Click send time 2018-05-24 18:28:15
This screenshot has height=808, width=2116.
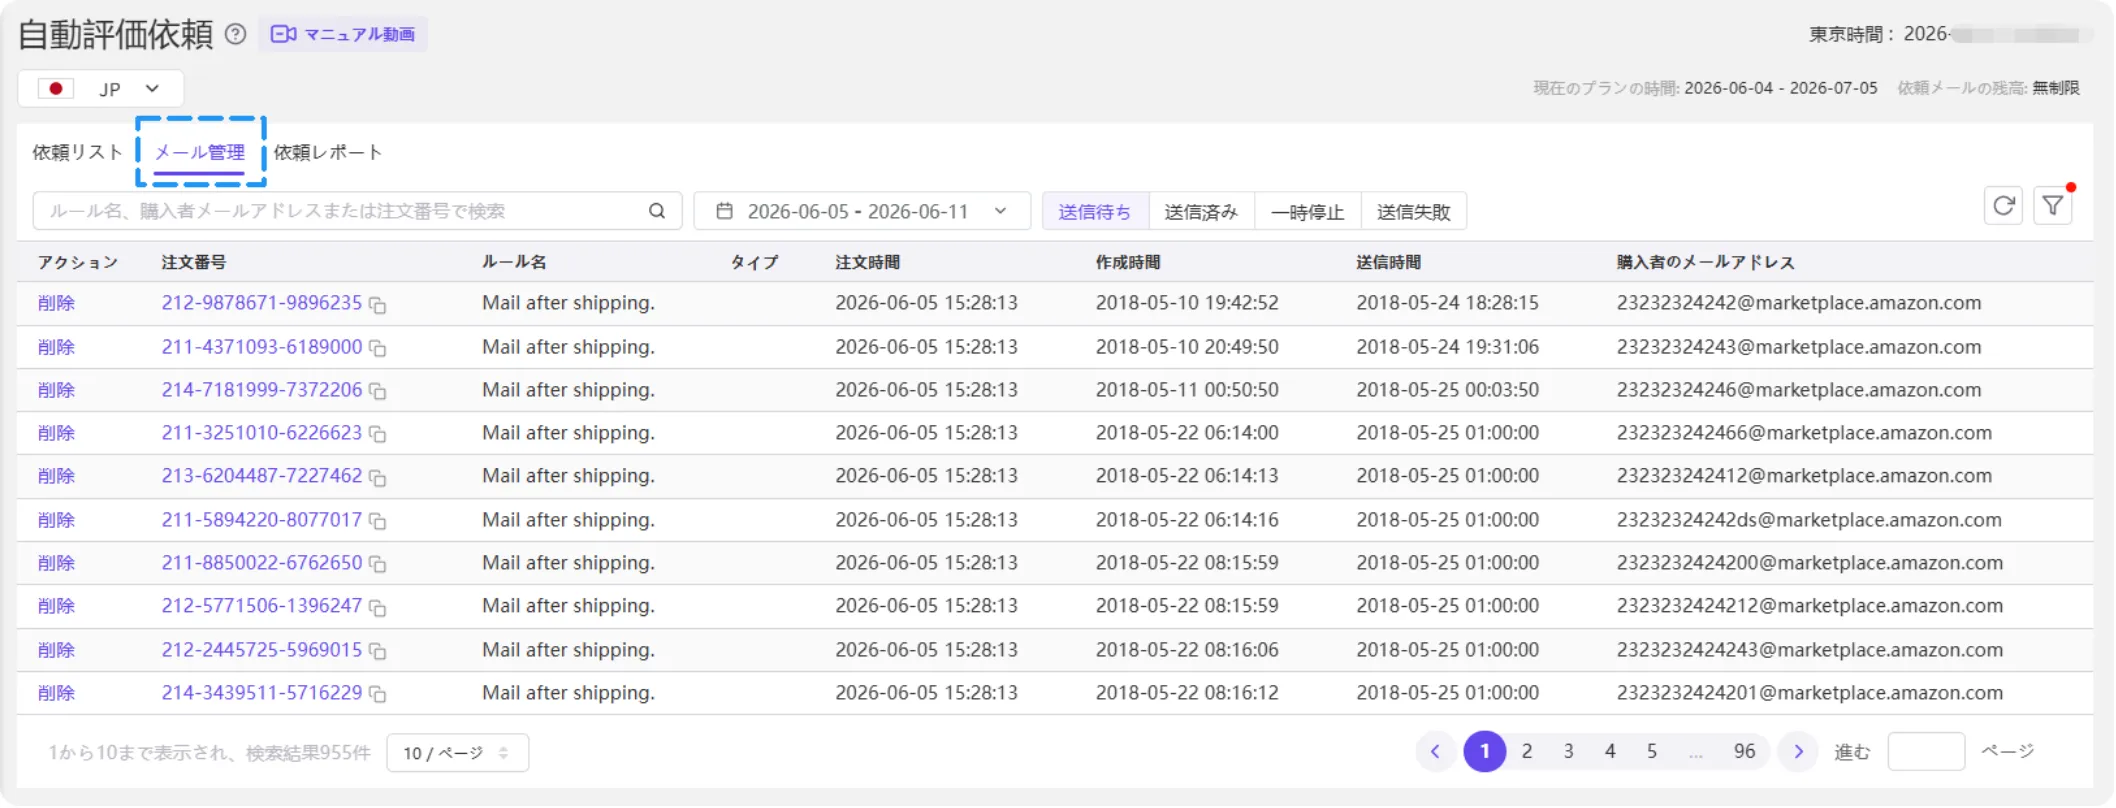pyautogui.click(x=1447, y=303)
